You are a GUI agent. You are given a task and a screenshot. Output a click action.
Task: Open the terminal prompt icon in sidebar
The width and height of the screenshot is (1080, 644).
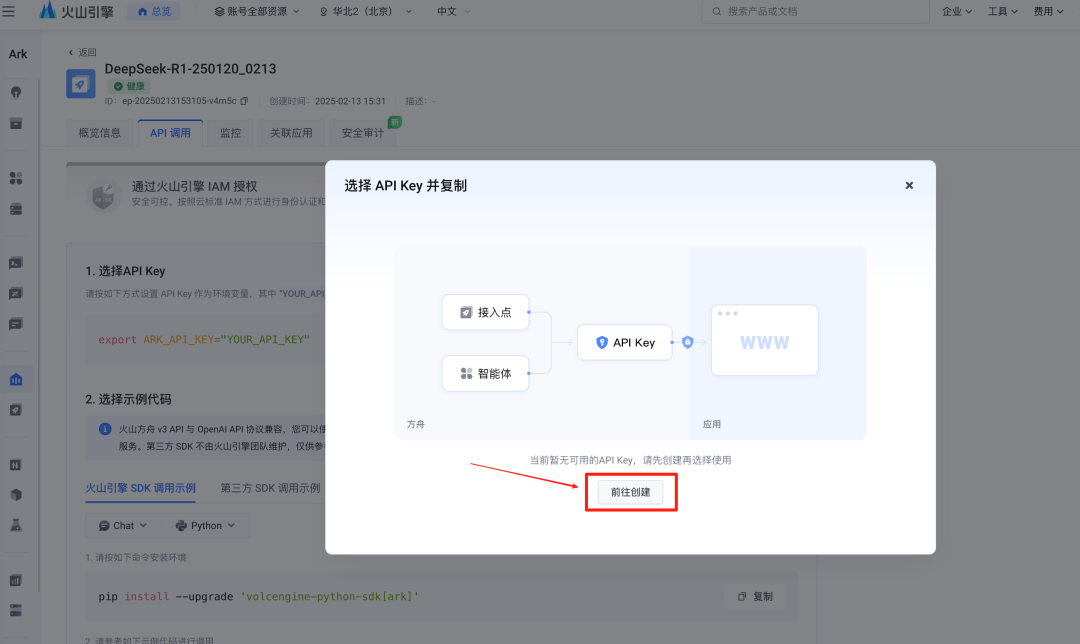[x=16, y=263]
